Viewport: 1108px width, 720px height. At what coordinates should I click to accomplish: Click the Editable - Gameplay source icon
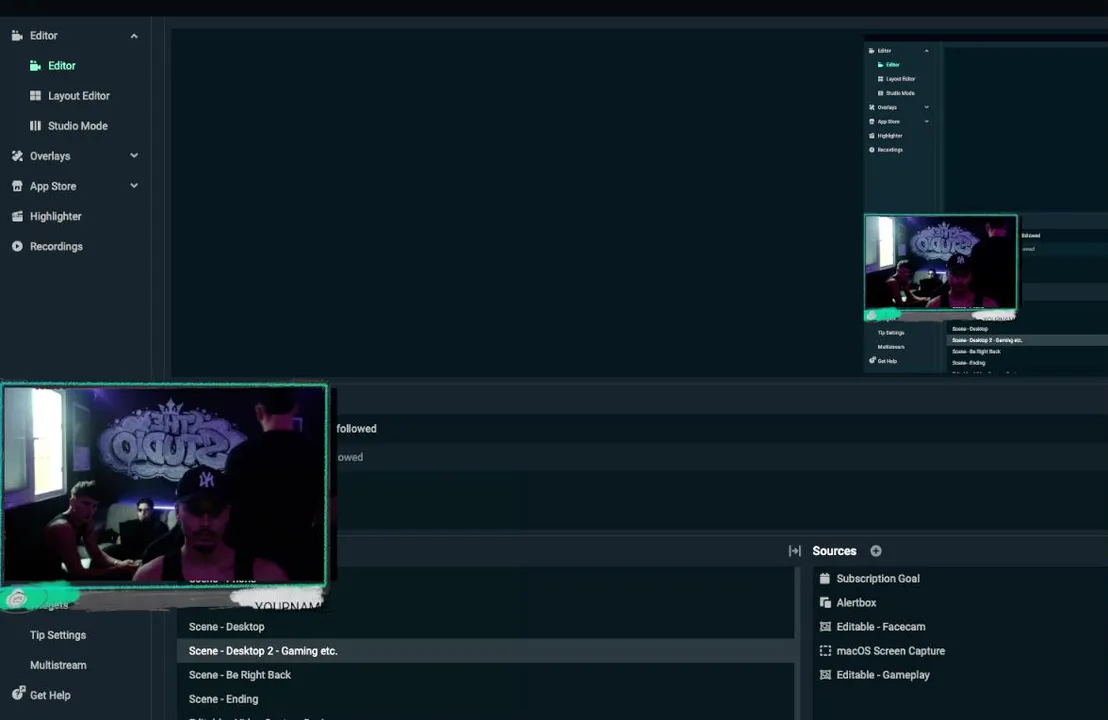click(x=825, y=675)
